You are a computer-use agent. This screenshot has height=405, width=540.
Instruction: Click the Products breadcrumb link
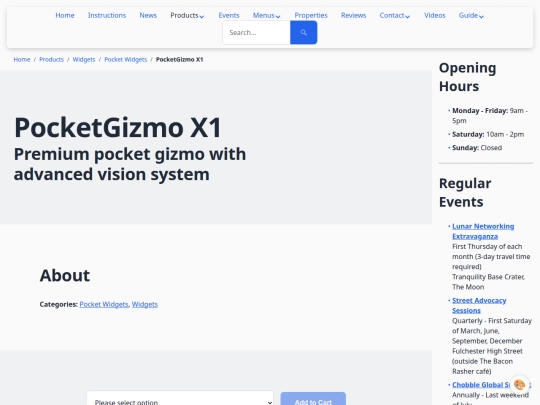[51, 59]
